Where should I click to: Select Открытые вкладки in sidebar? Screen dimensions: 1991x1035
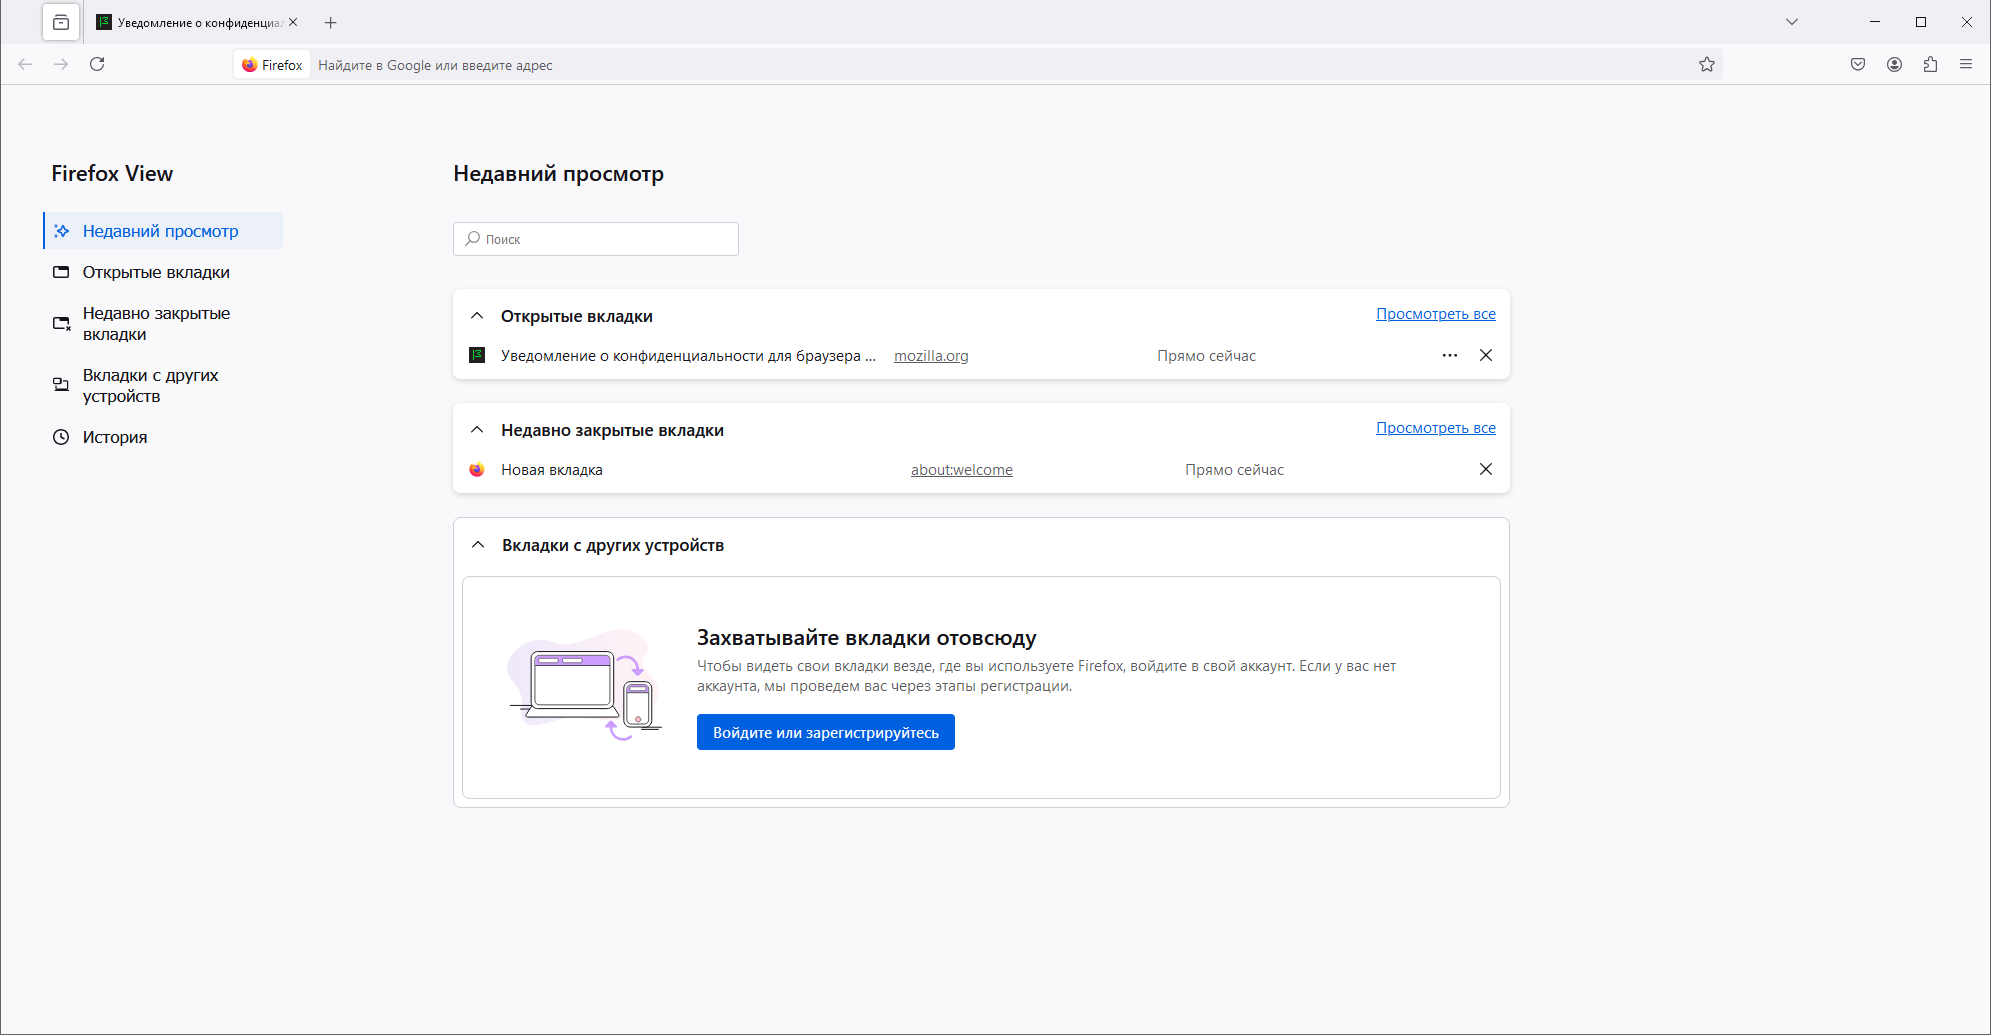pyautogui.click(x=163, y=272)
